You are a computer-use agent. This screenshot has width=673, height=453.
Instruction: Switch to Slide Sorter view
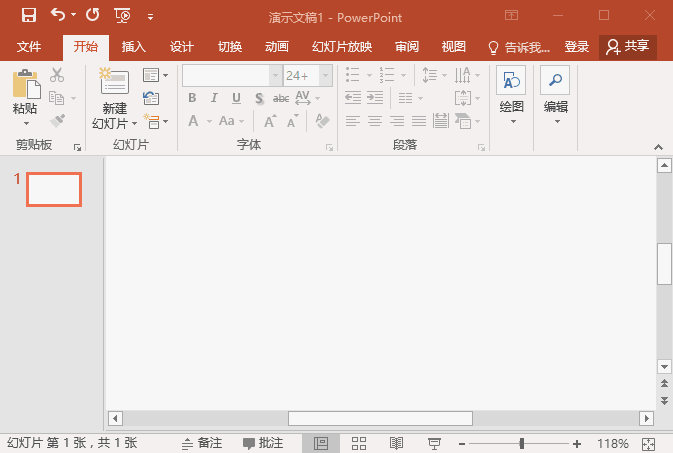coord(359,443)
